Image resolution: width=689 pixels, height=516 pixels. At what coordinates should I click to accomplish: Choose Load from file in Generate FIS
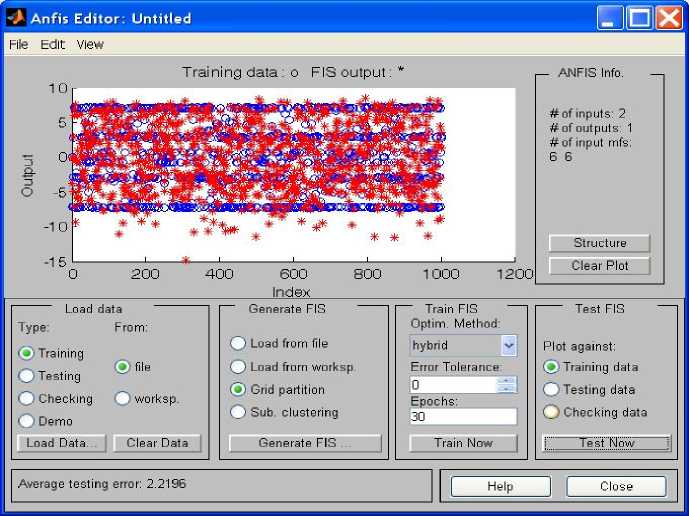click(x=238, y=343)
